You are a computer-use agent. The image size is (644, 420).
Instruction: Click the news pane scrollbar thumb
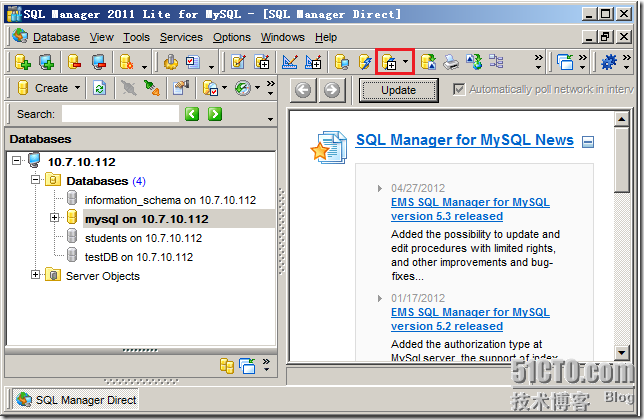622,159
